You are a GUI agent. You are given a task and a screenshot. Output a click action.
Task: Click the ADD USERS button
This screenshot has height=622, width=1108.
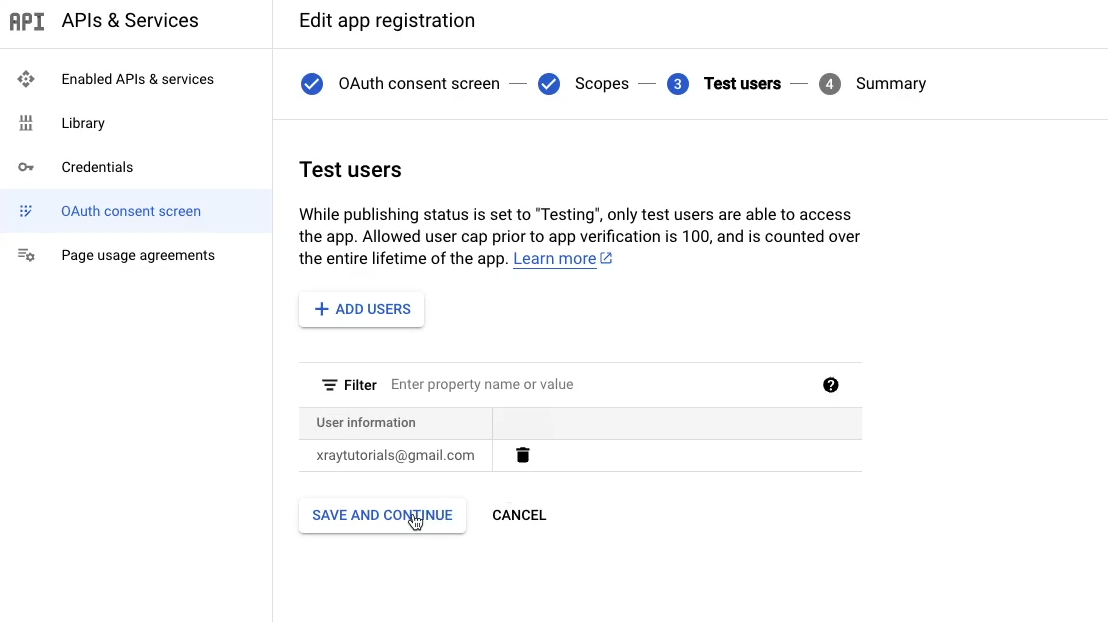pyautogui.click(x=361, y=310)
